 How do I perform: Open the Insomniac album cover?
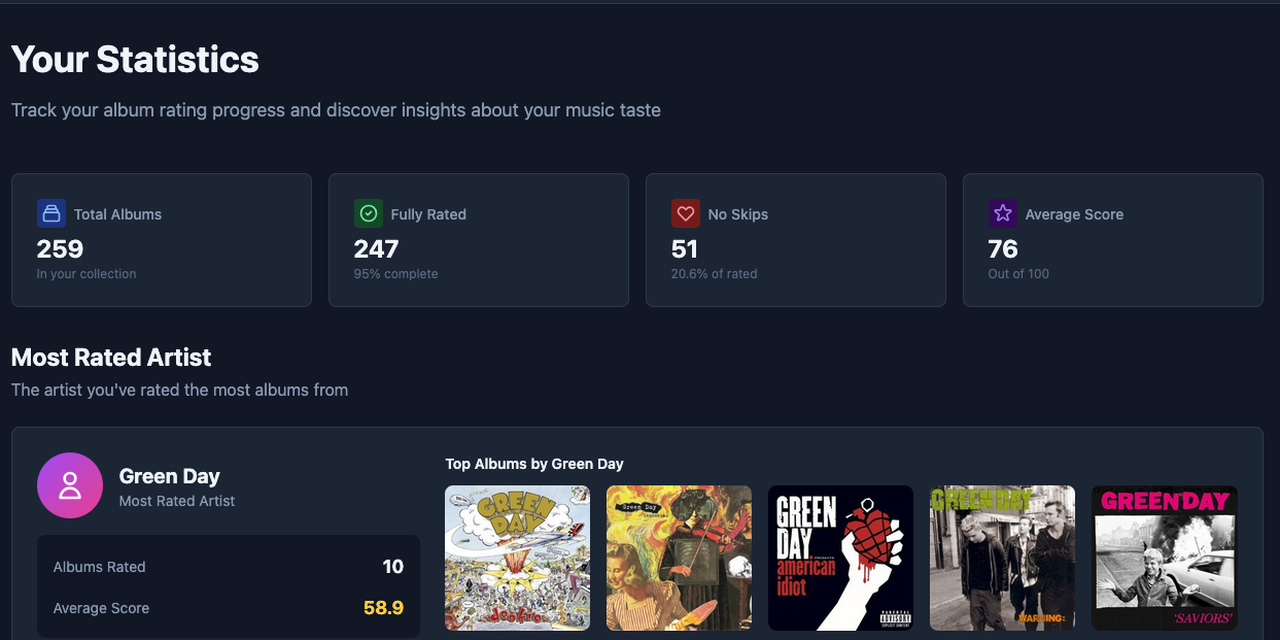tap(679, 558)
